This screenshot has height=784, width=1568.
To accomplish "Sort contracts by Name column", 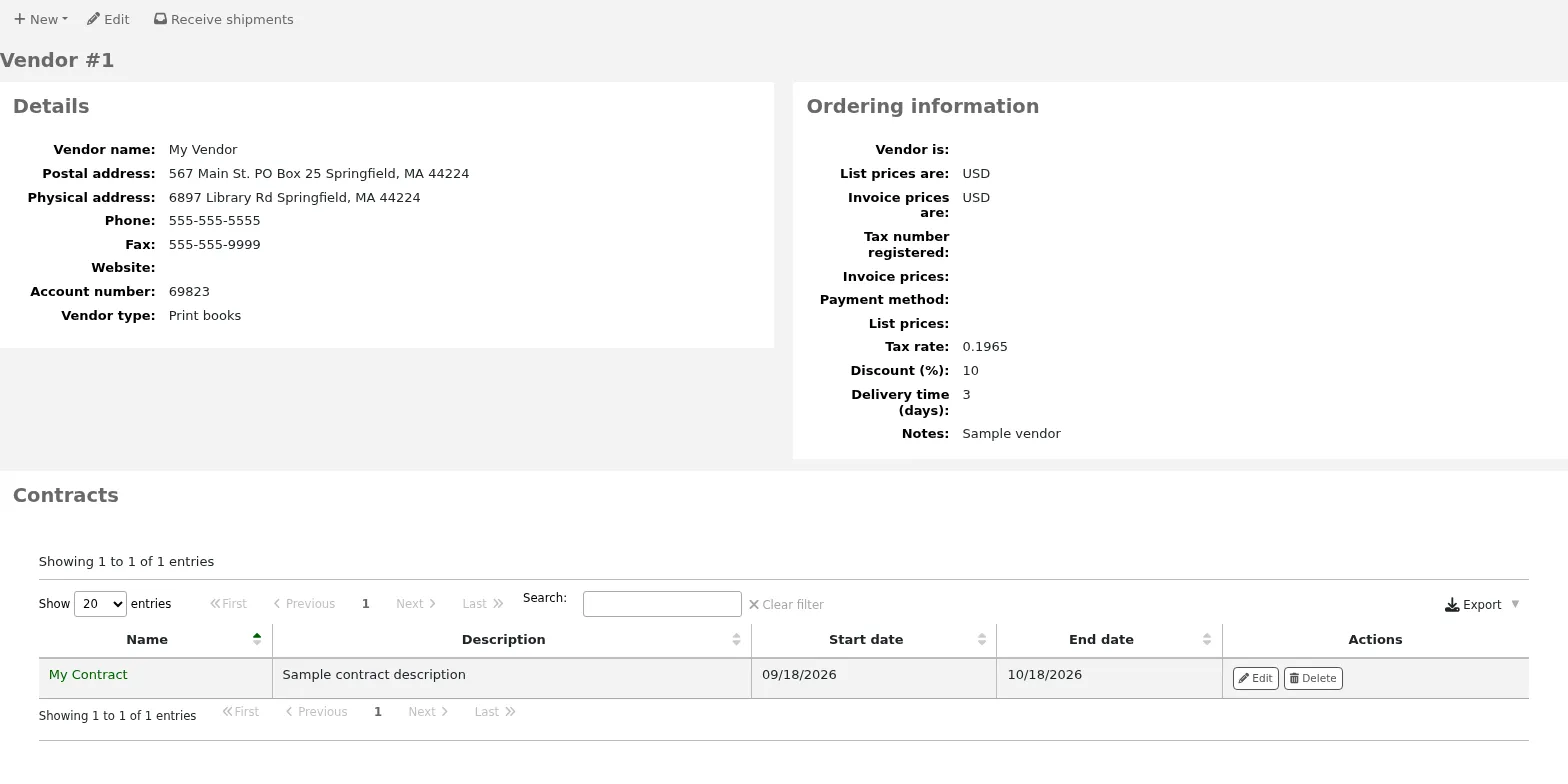I will 155,640.
